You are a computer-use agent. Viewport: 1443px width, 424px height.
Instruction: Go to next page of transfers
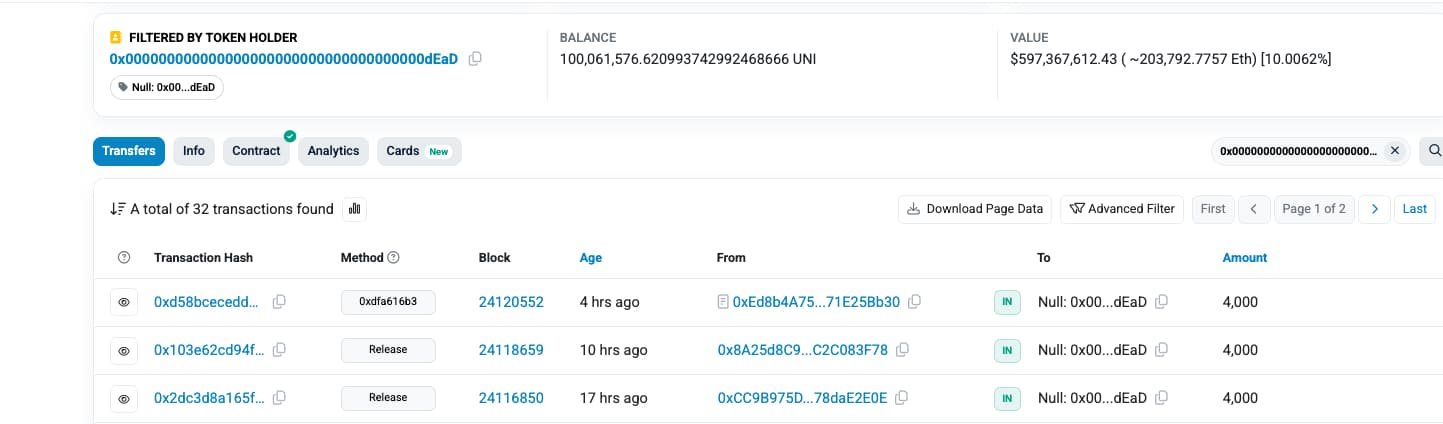pyautogui.click(x=1375, y=209)
